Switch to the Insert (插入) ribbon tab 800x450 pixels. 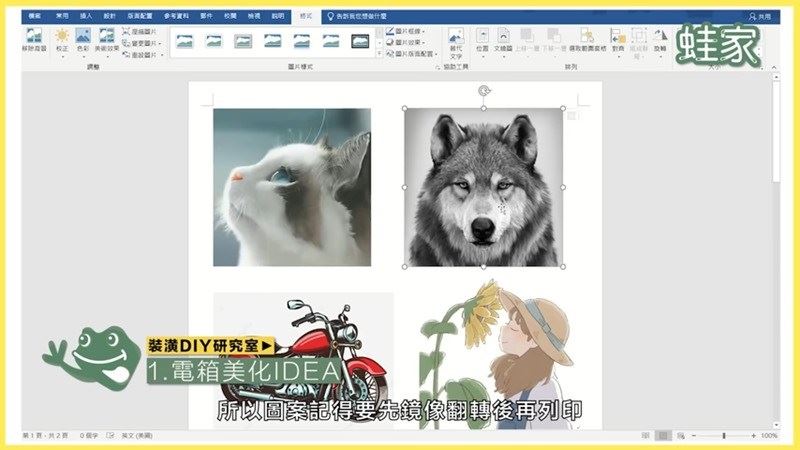[x=86, y=17]
